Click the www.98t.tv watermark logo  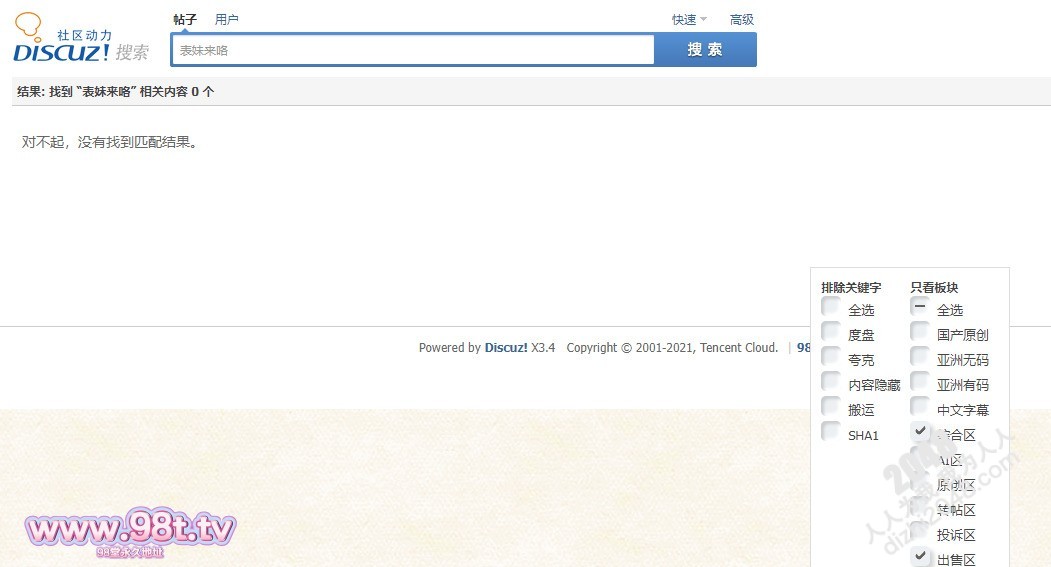130,528
